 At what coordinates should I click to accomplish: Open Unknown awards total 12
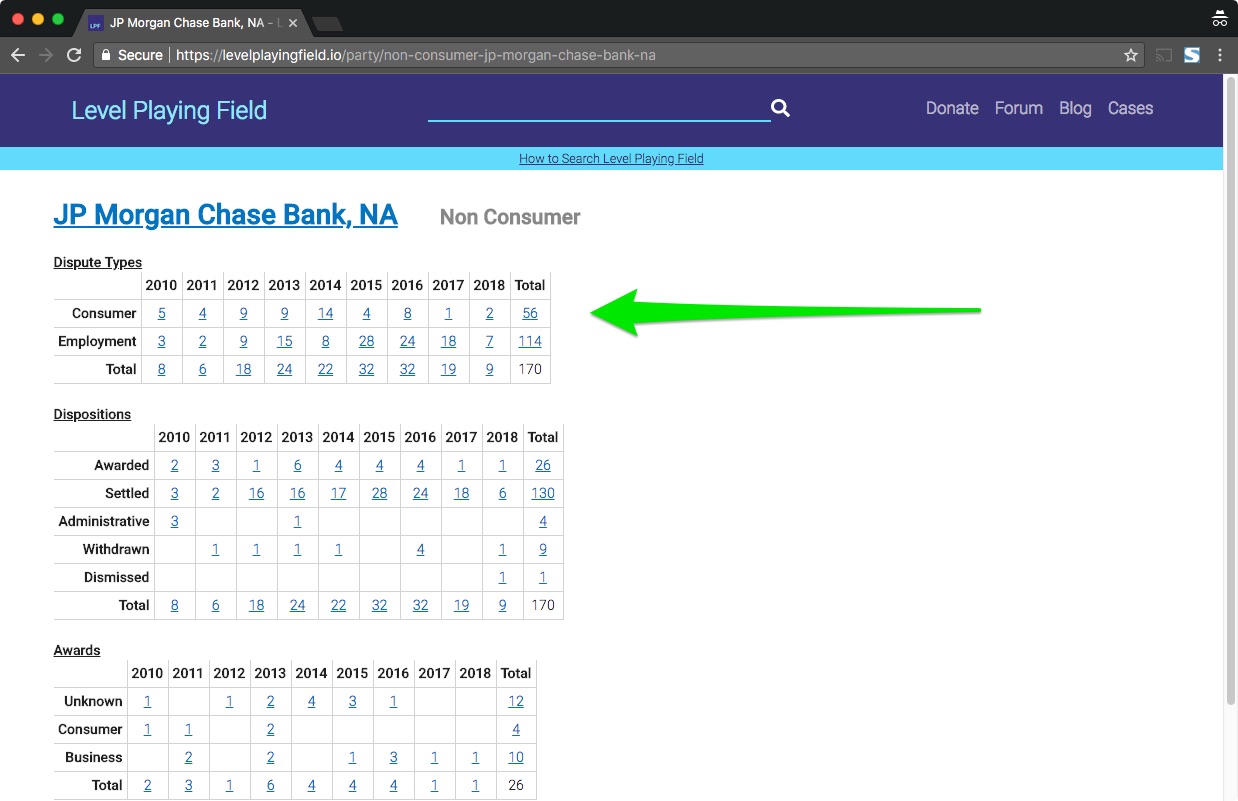tap(516, 701)
